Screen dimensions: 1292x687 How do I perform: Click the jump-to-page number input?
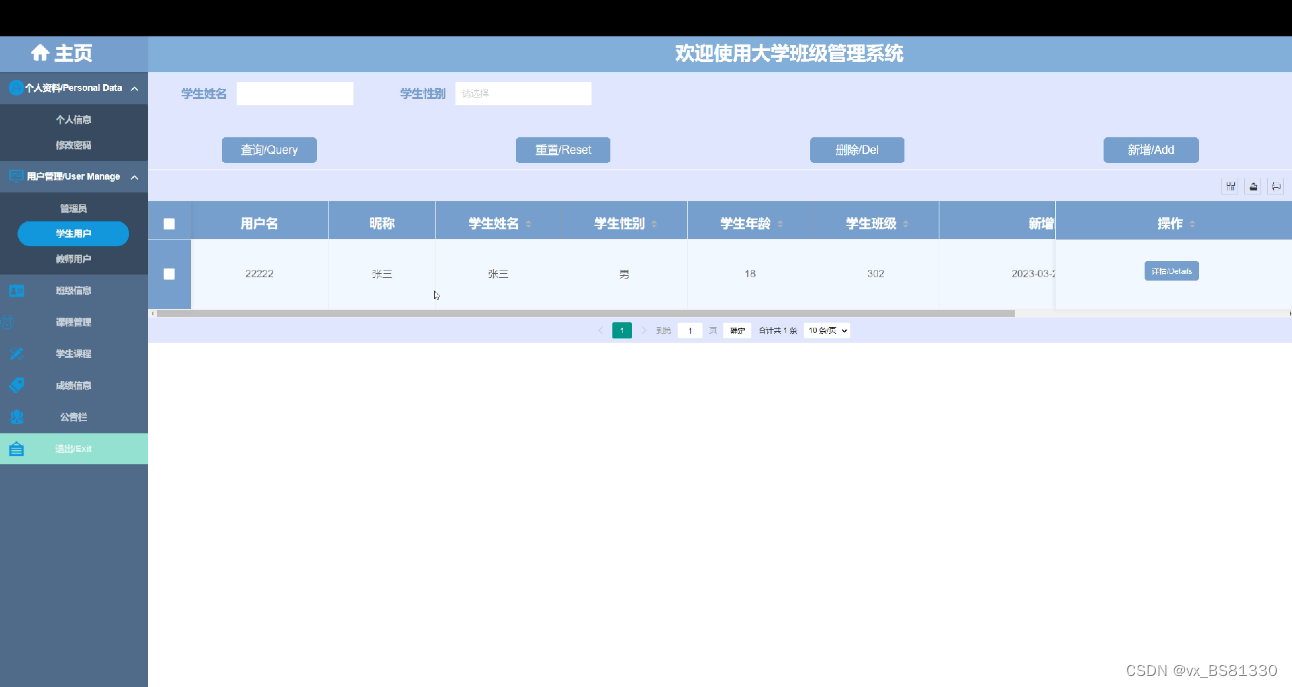click(x=690, y=330)
